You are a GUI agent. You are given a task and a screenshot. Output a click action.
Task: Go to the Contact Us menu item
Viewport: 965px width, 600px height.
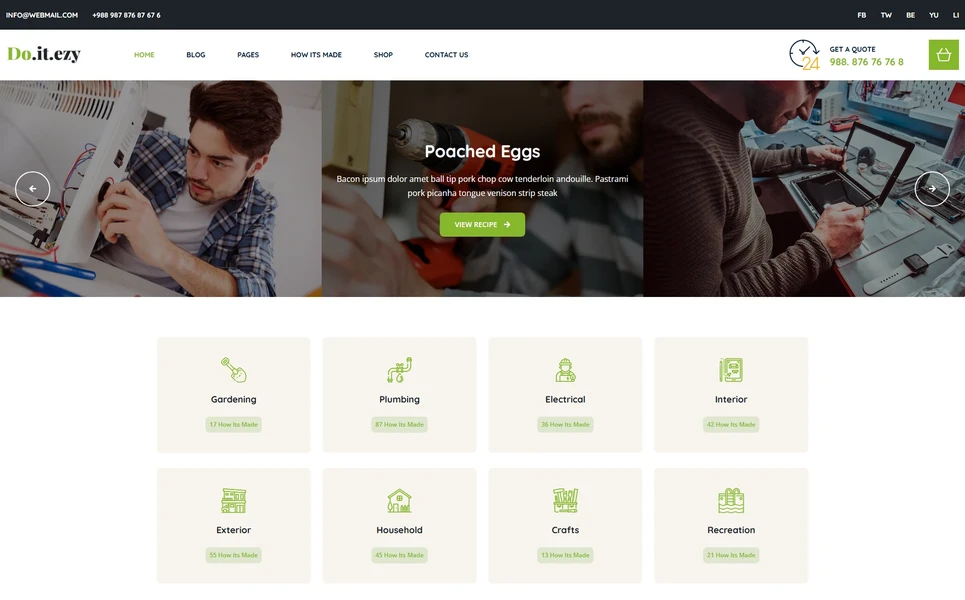446,55
